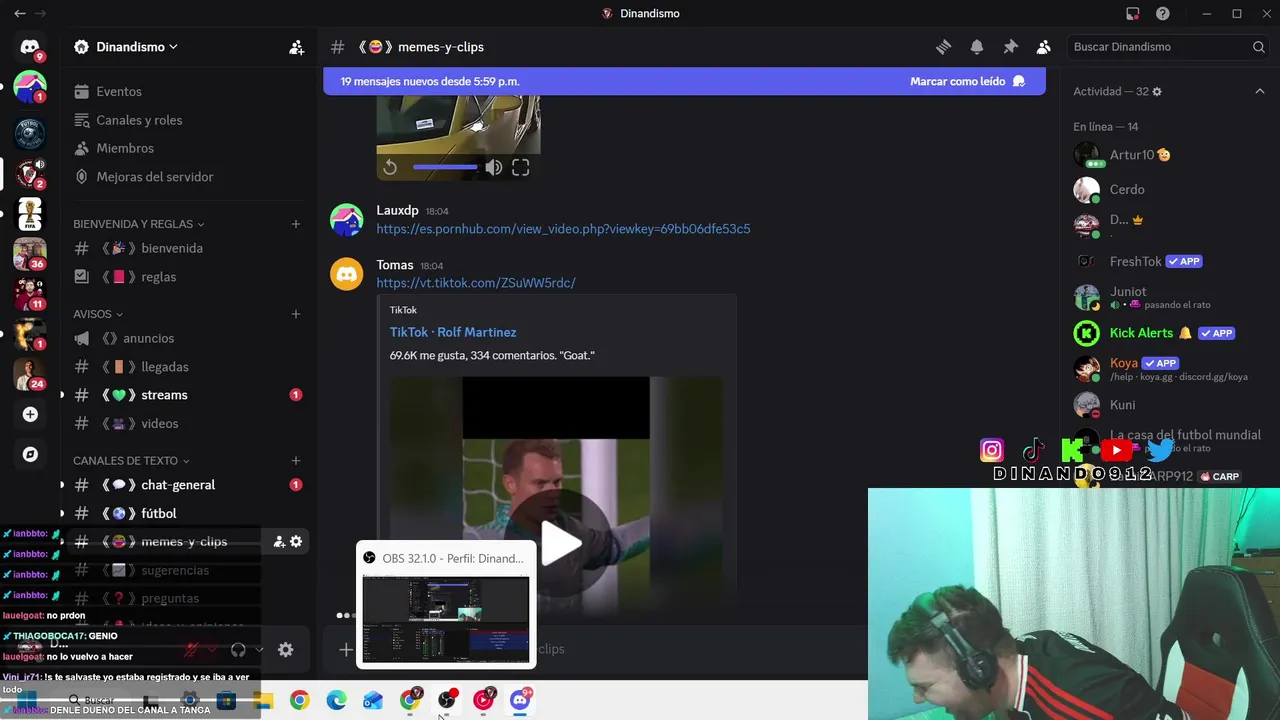Open Koya app member entry
The image size is (1280, 720).
[1168, 369]
